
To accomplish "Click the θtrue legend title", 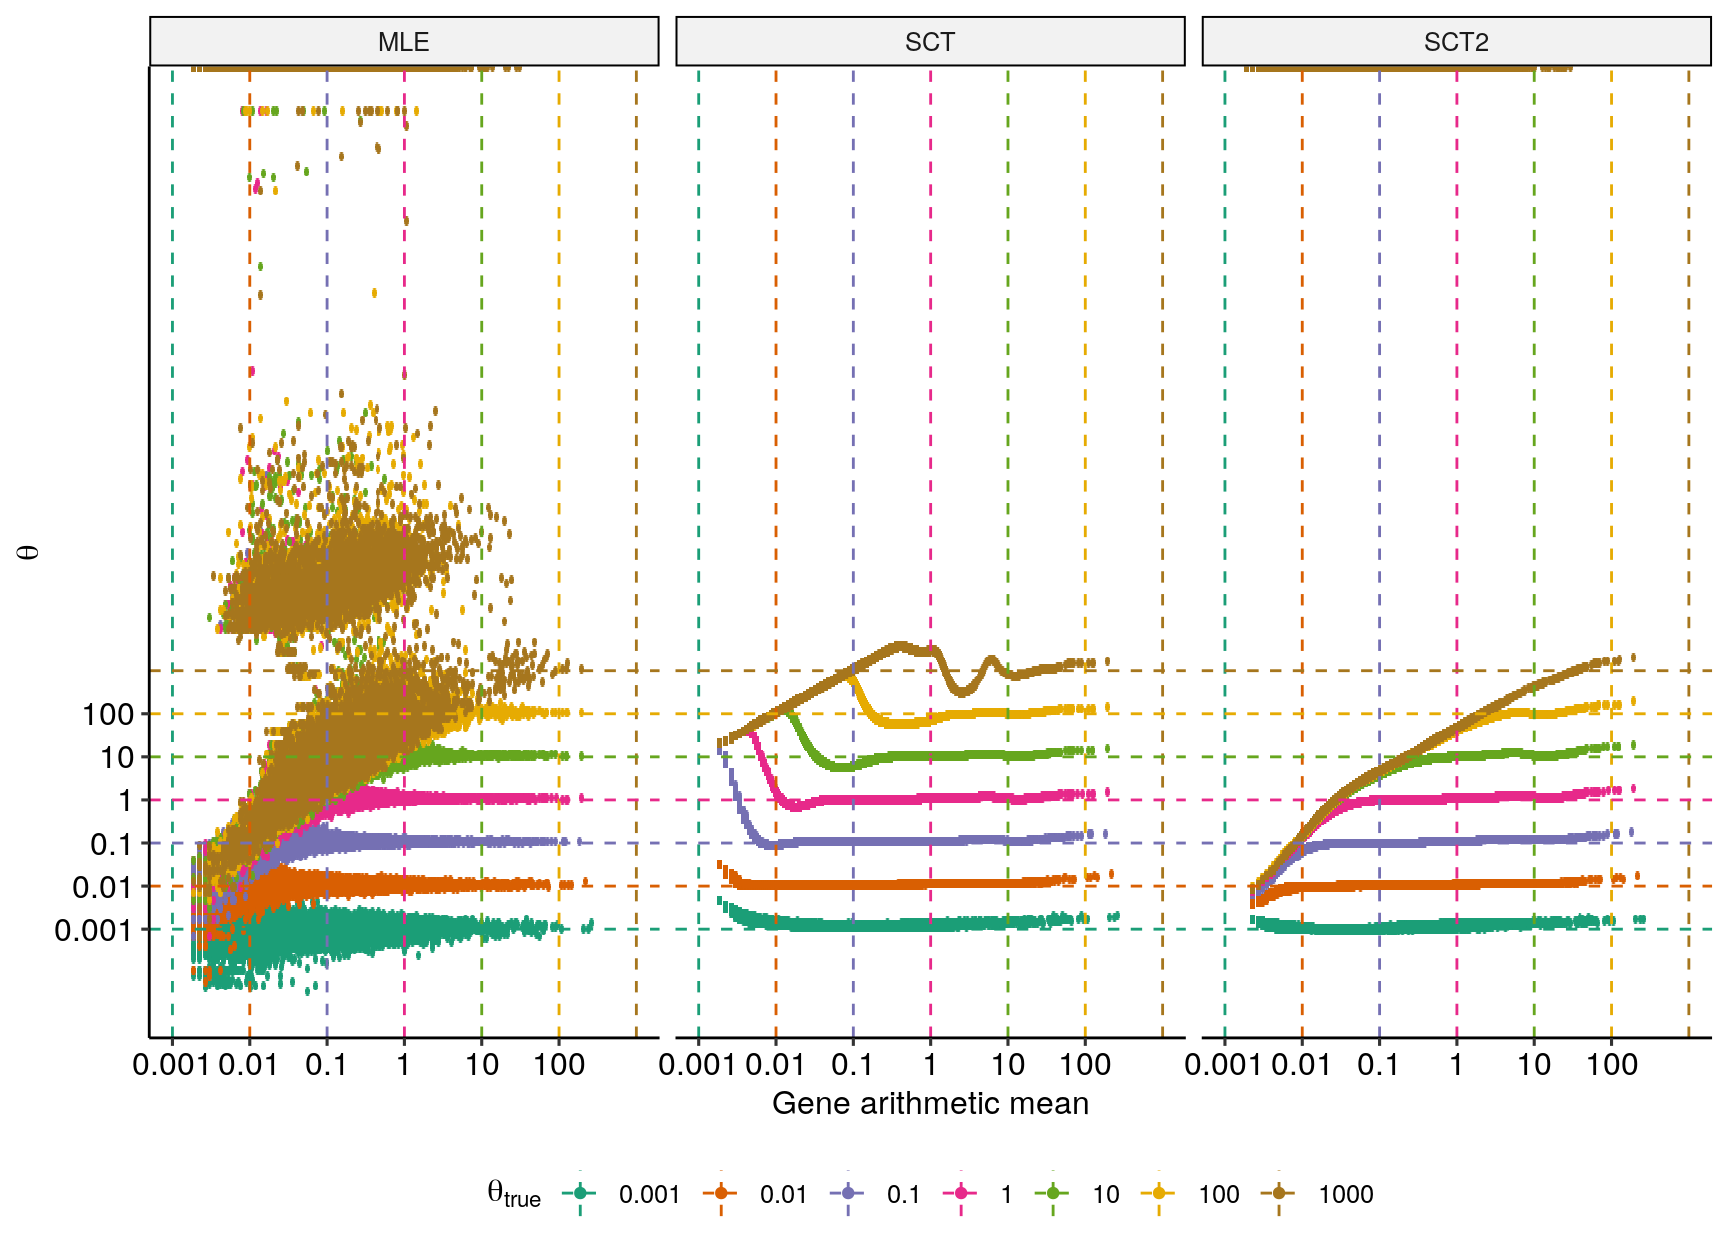I will (x=513, y=1194).
